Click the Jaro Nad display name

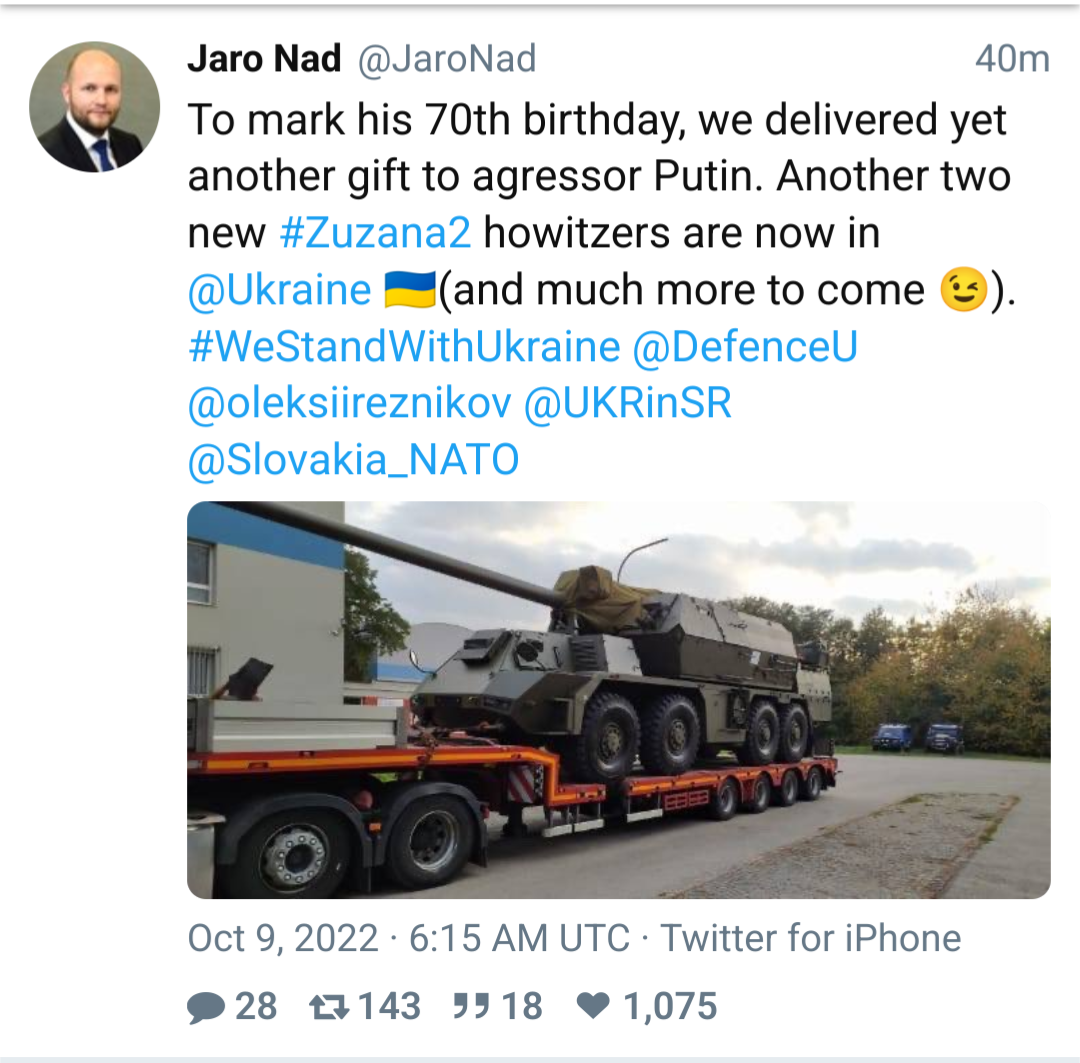[x=264, y=60]
